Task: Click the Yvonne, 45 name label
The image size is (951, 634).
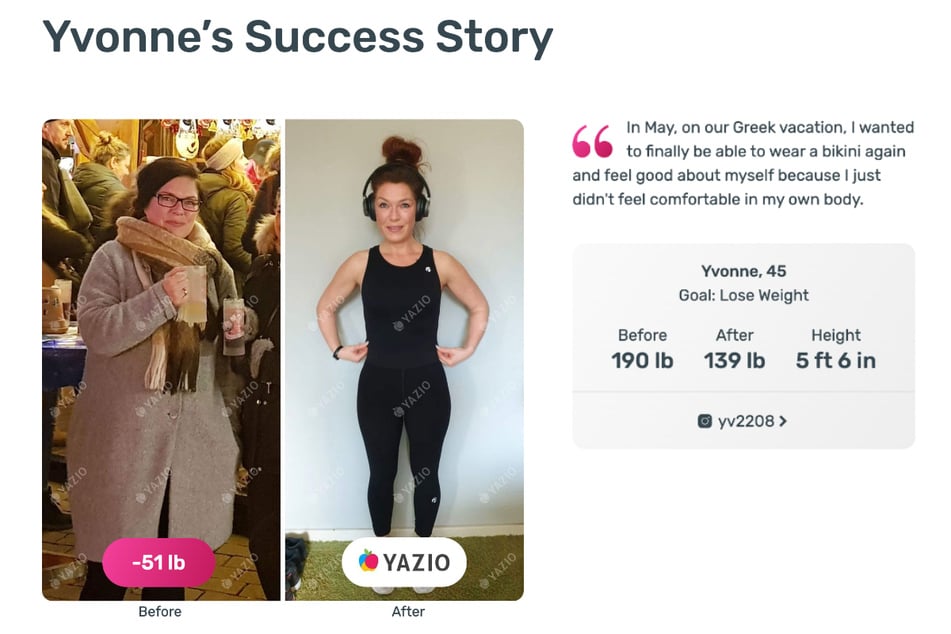Action: pyautogui.click(x=744, y=271)
